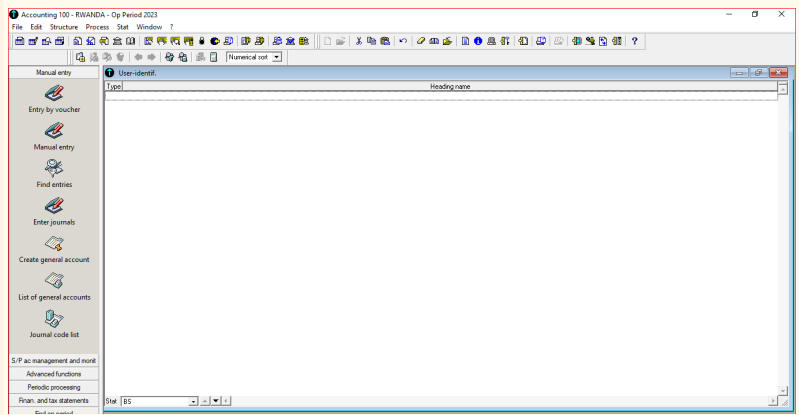
Task: Click the Help question mark icon
Action: point(634,41)
